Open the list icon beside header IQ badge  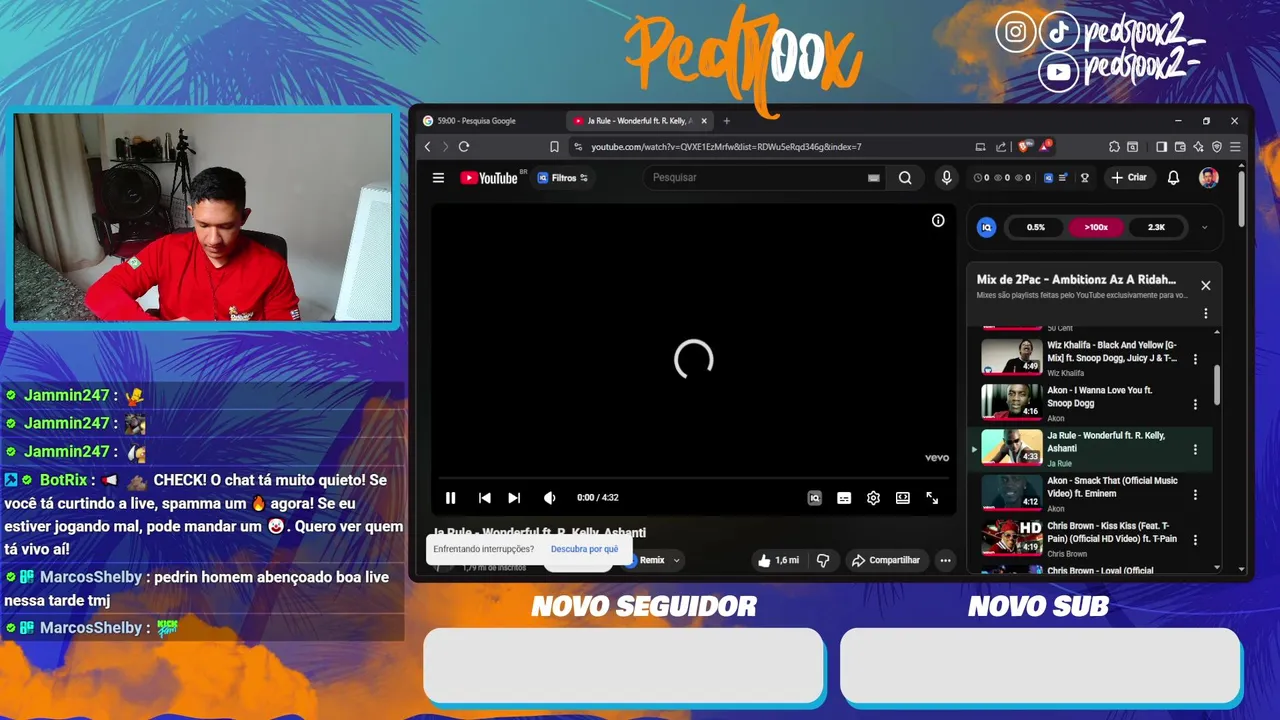1063,178
